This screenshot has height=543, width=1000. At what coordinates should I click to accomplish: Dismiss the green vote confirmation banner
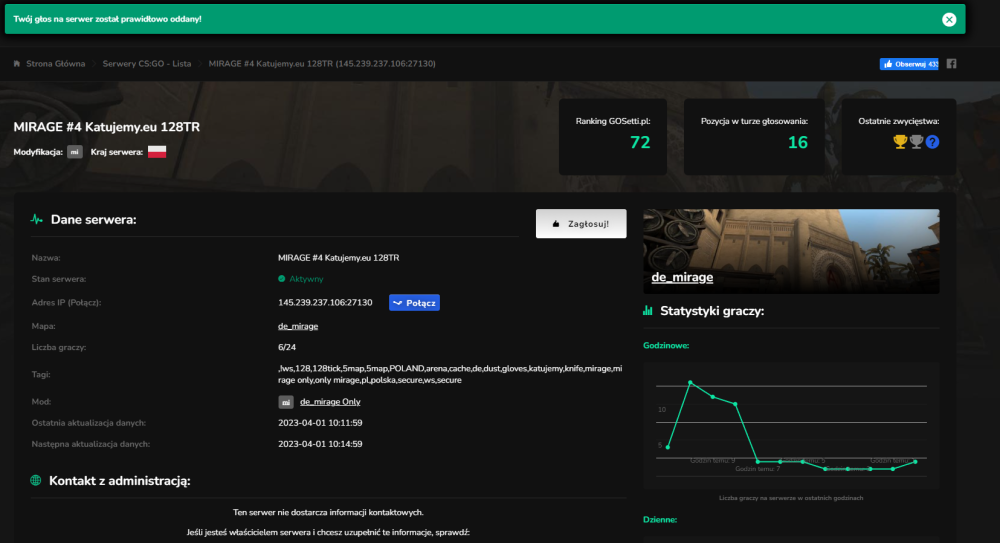click(x=949, y=19)
